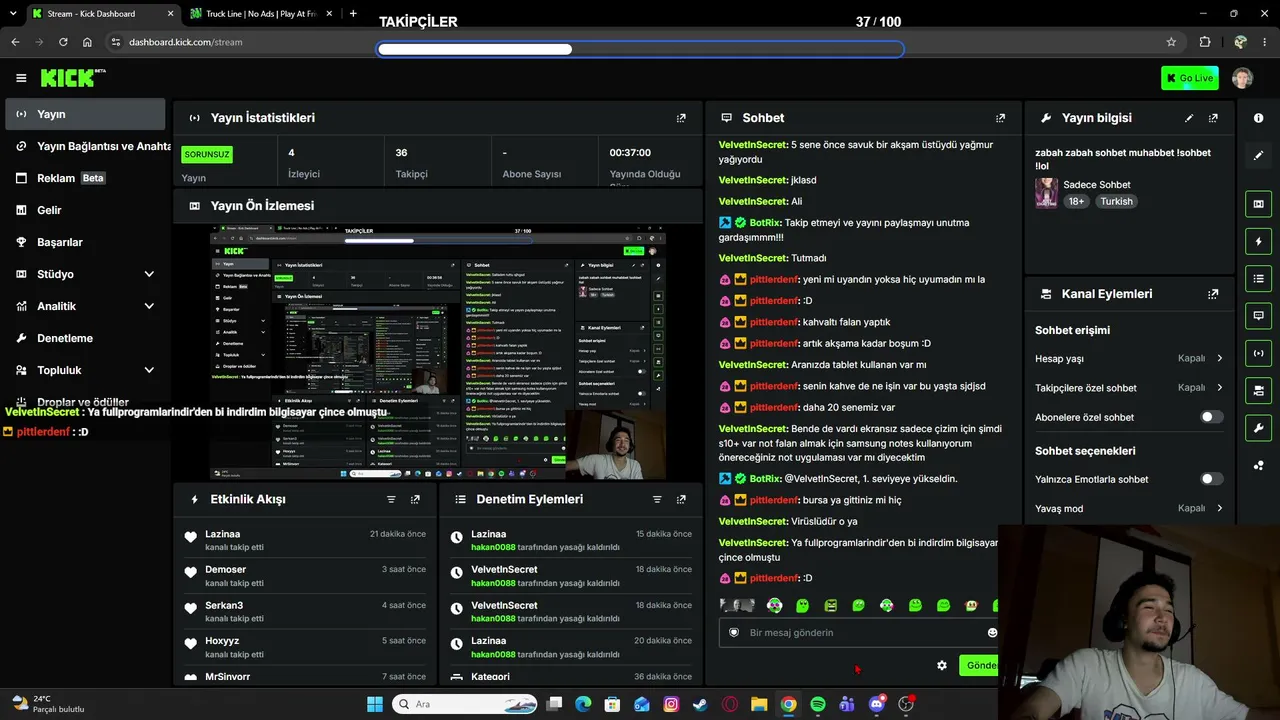This screenshot has width=1280, height=720.
Task: Open the Hesap yaşı setting chevron
Action: [1219, 358]
